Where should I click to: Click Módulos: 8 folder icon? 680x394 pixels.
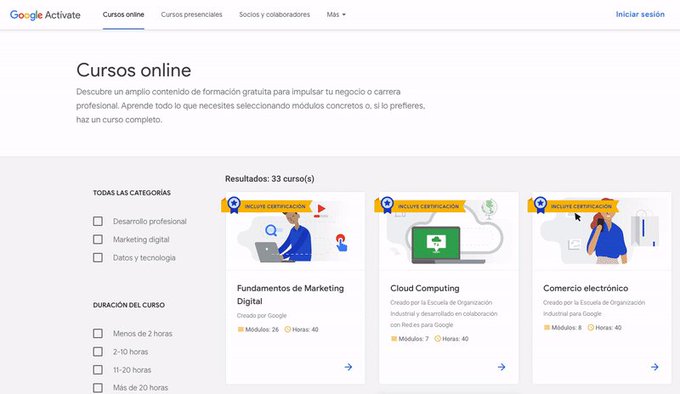point(547,328)
